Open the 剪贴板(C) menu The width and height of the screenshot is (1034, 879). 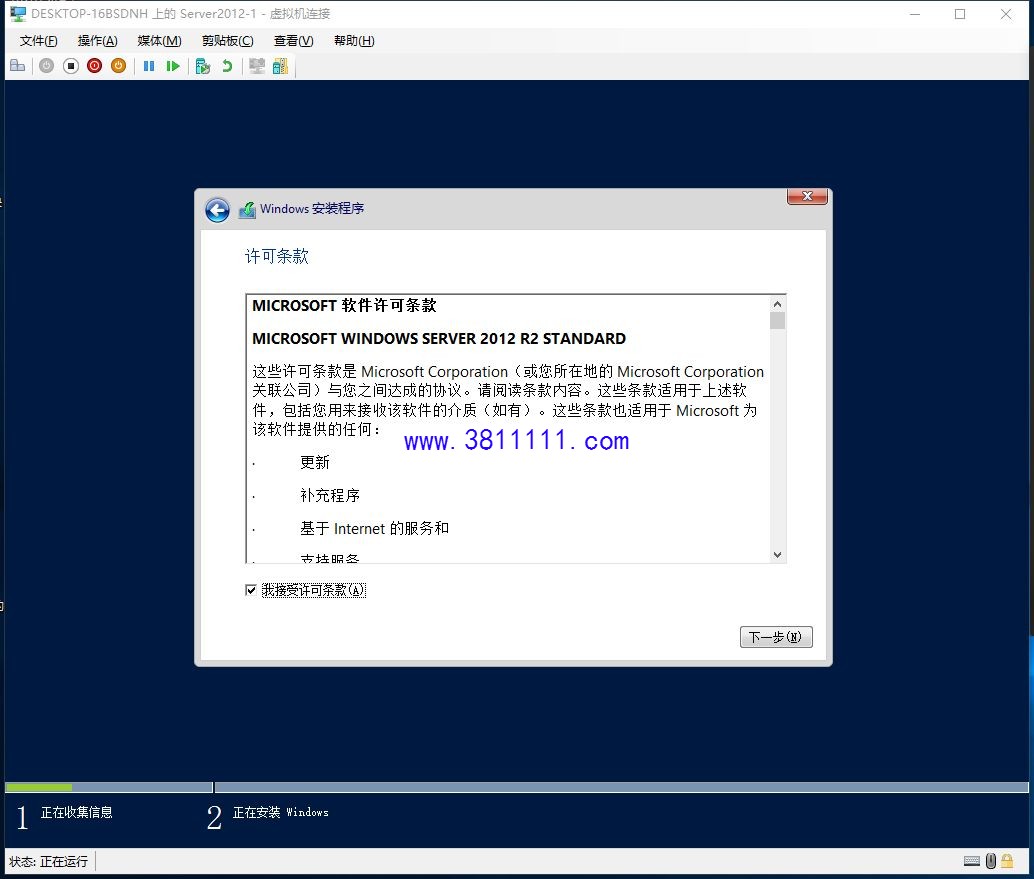(228, 41)
